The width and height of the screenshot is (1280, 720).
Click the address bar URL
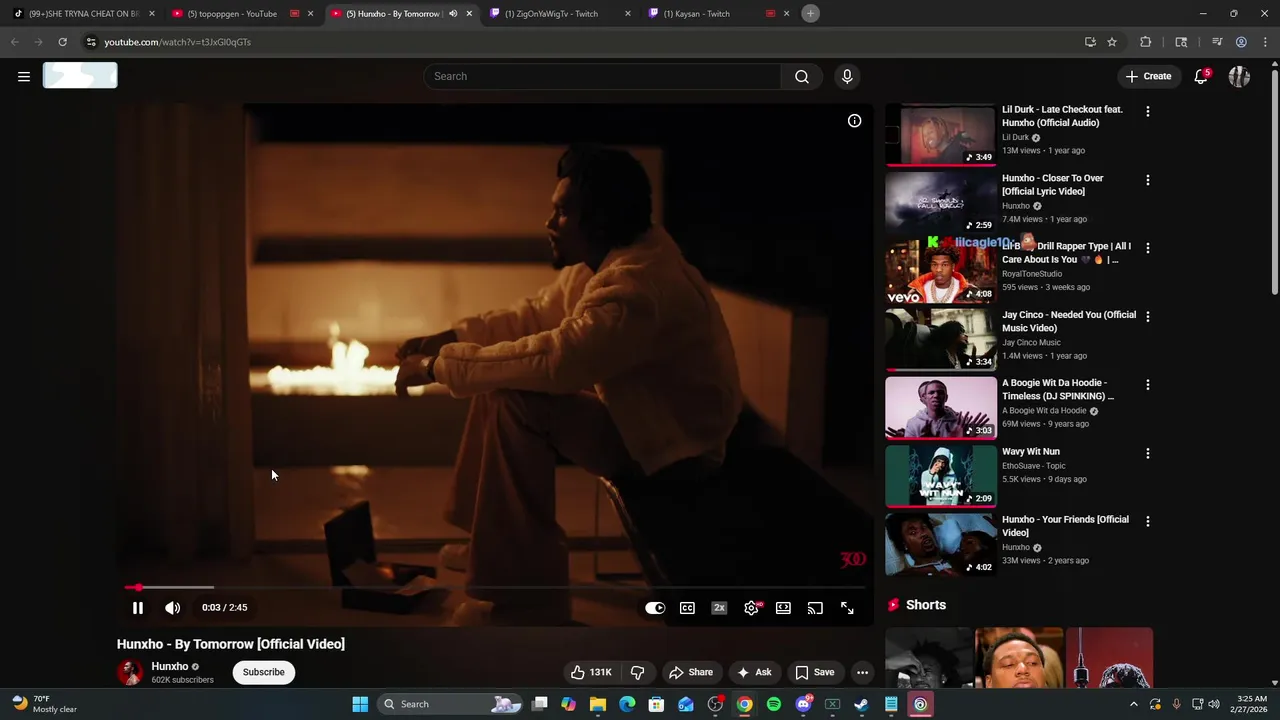click(x=177, y=42)
